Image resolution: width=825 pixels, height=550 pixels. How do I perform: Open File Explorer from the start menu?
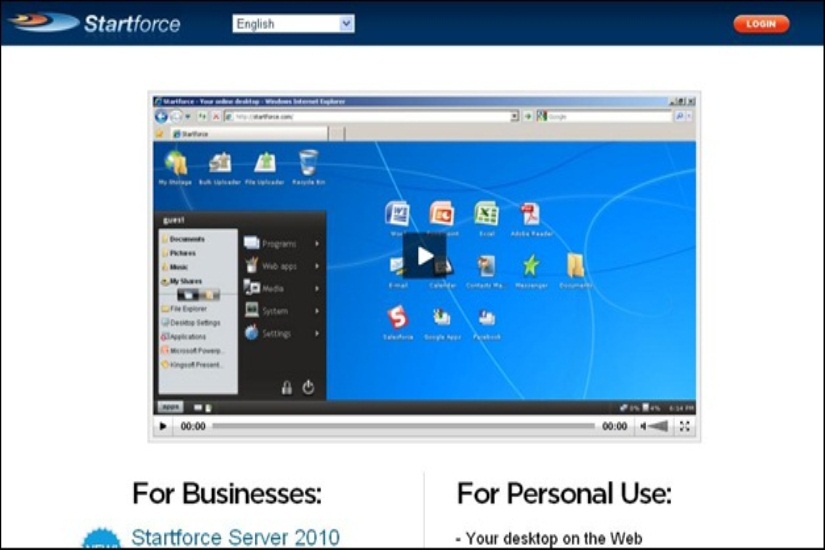[x=184, y=308]
